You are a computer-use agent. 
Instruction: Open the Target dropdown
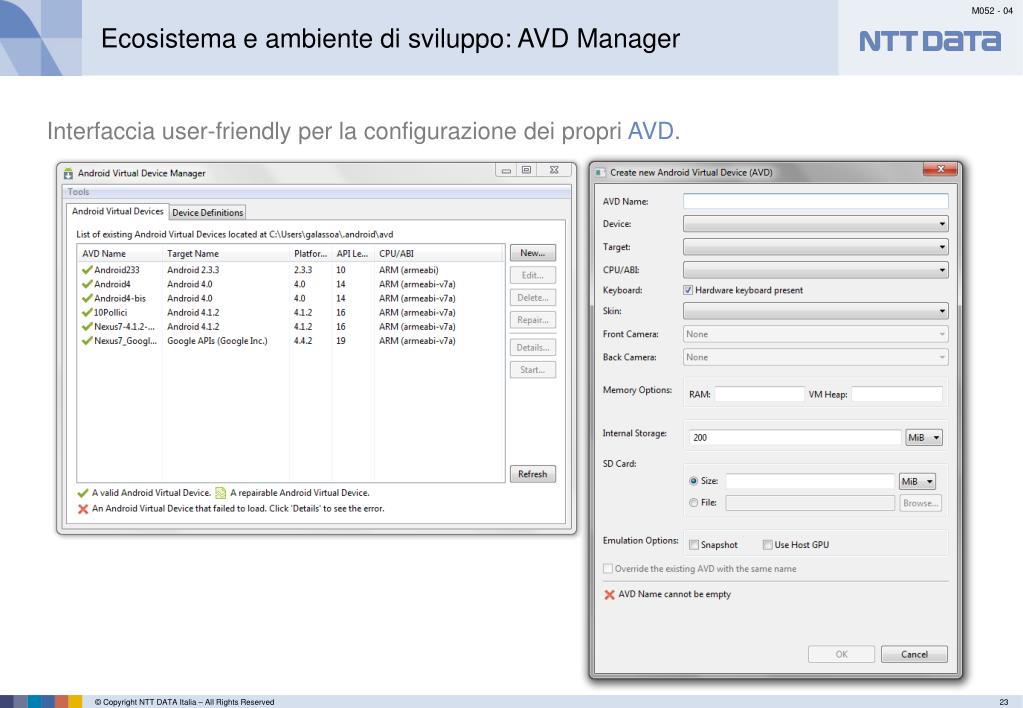(x=816, y=247)
